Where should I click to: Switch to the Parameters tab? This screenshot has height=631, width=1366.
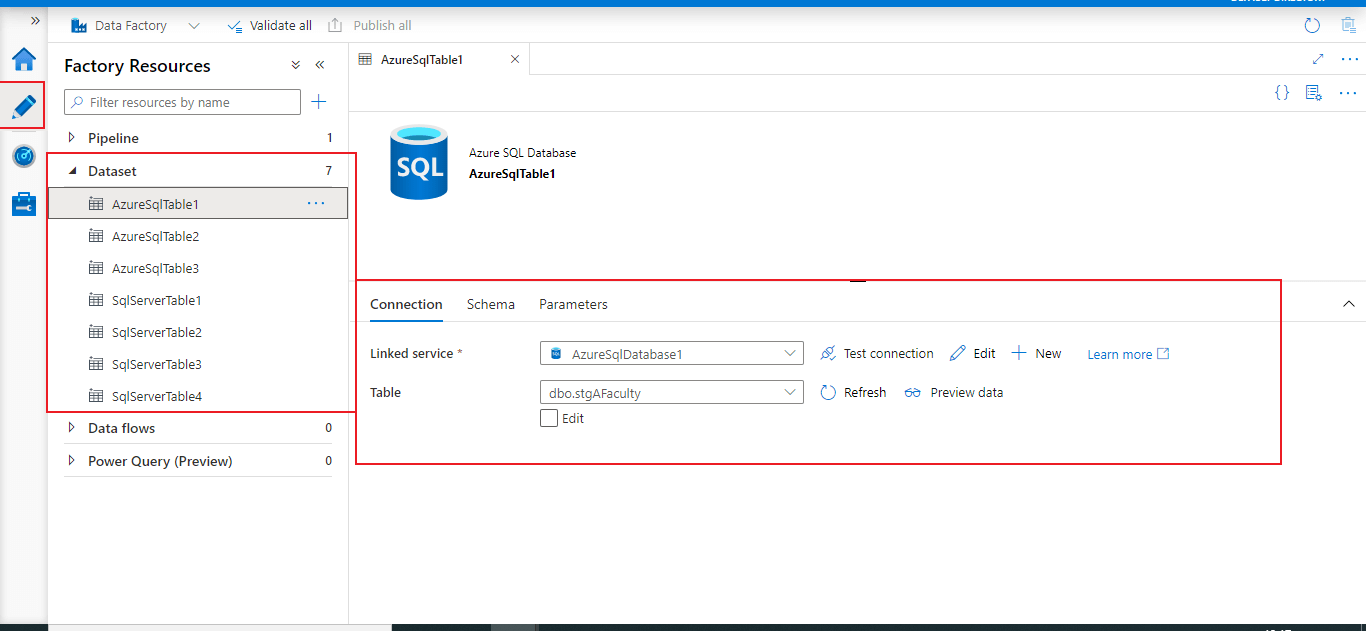573,304
